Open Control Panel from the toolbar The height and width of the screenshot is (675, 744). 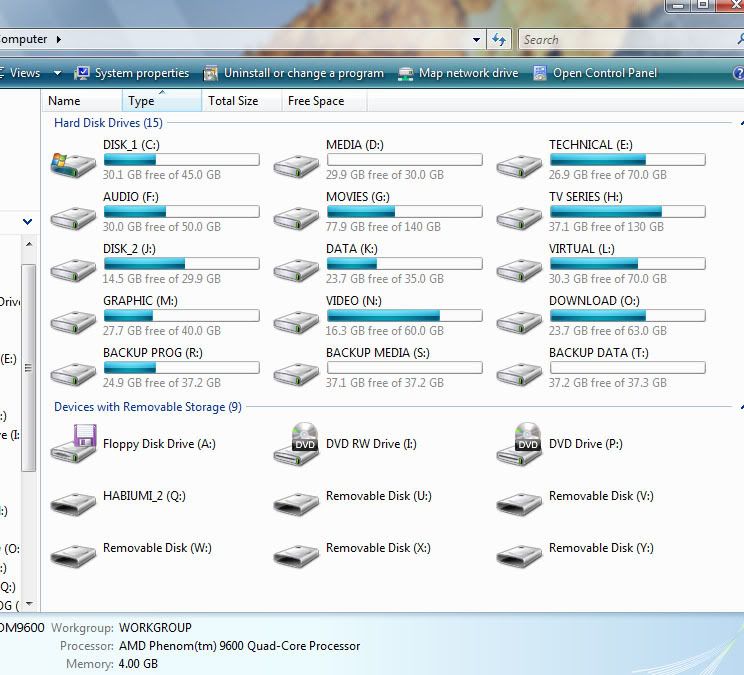point(595,73)
